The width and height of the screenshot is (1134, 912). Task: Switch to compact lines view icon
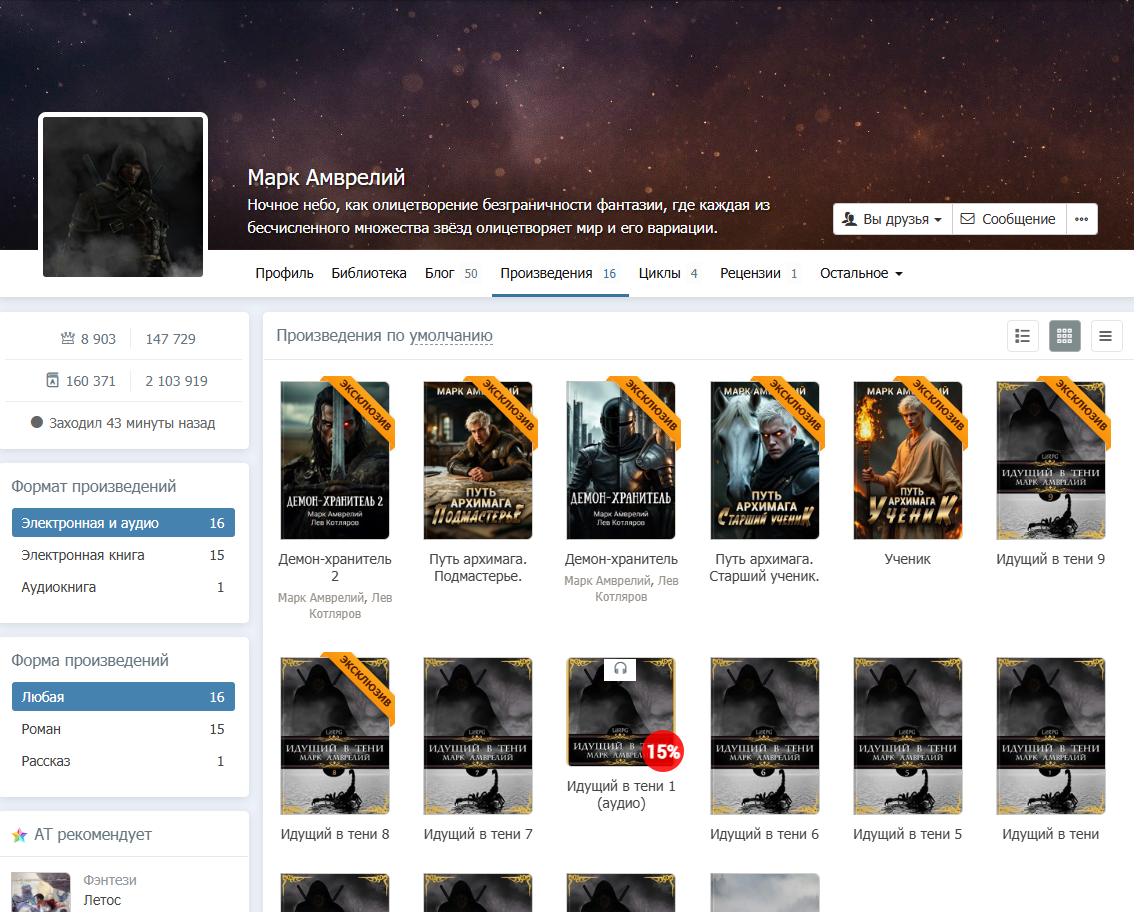pos(1106,336)
